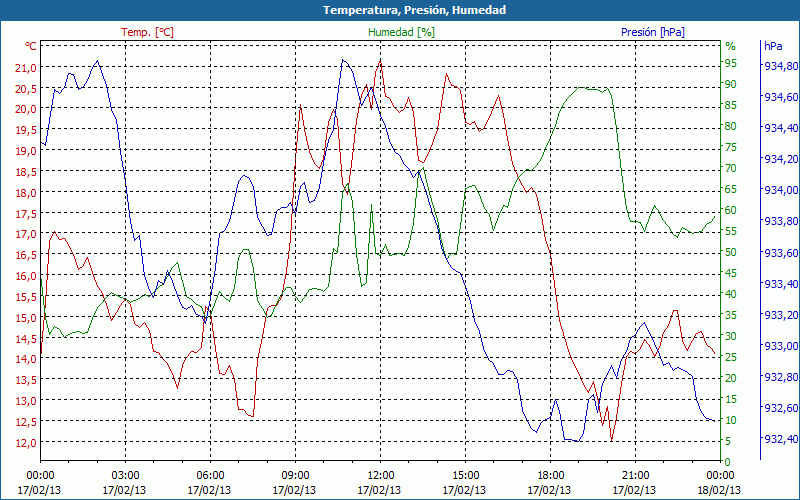This screenshot has height=500, width=800.
Task: Click the '21,0' temperature axis value
Action: (x=26, y=67)
